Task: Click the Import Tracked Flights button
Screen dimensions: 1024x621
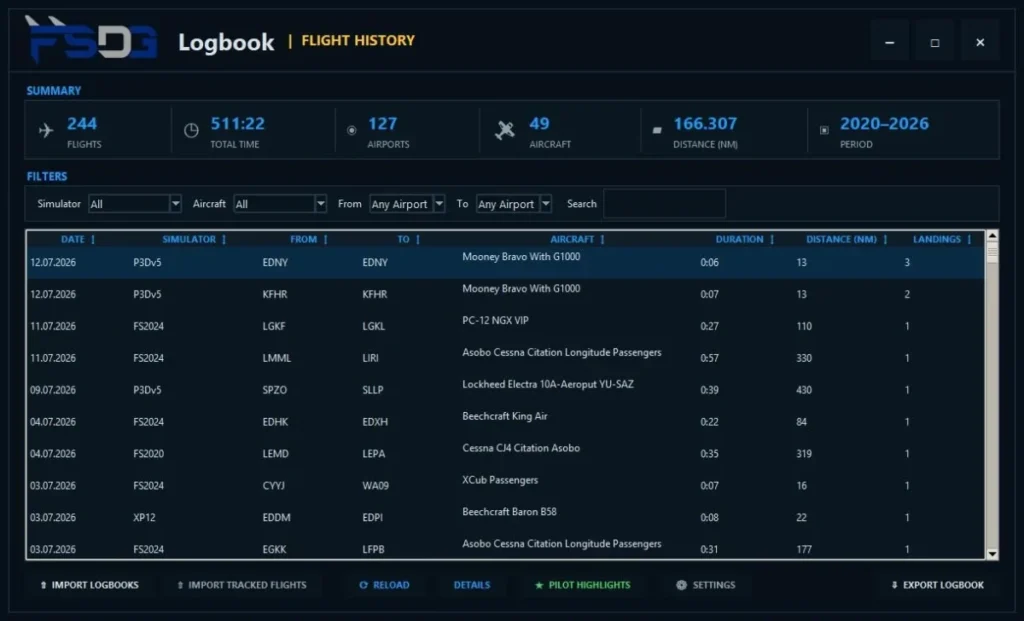Action: 241,585
